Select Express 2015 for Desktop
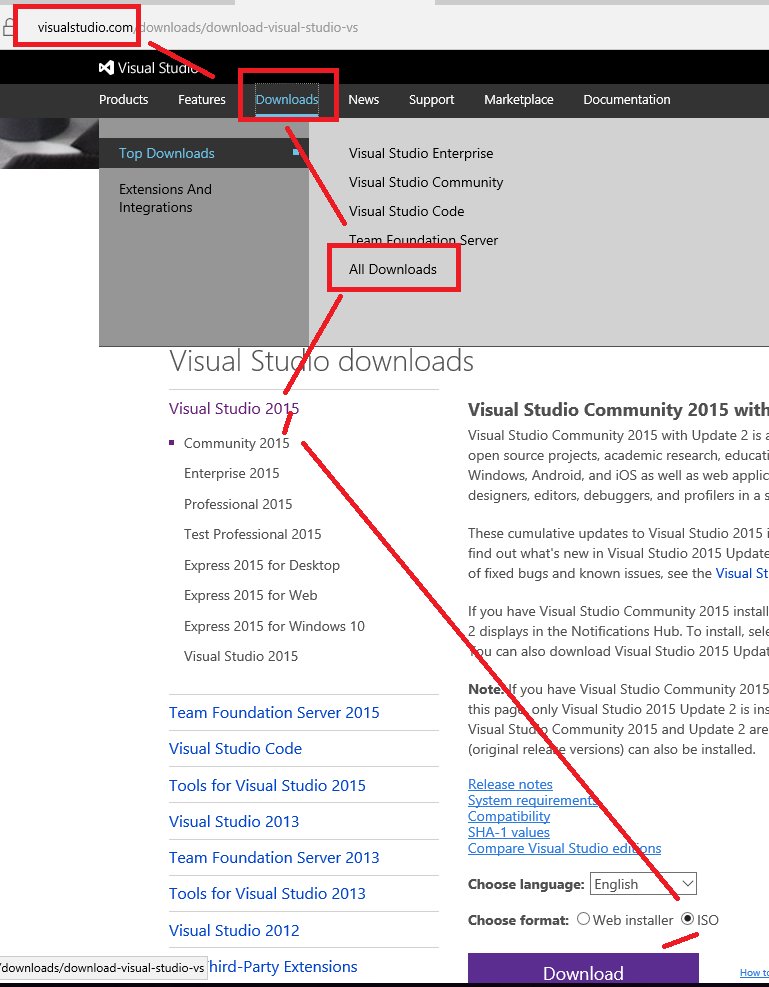769x987 pixels. pos(262,565)
